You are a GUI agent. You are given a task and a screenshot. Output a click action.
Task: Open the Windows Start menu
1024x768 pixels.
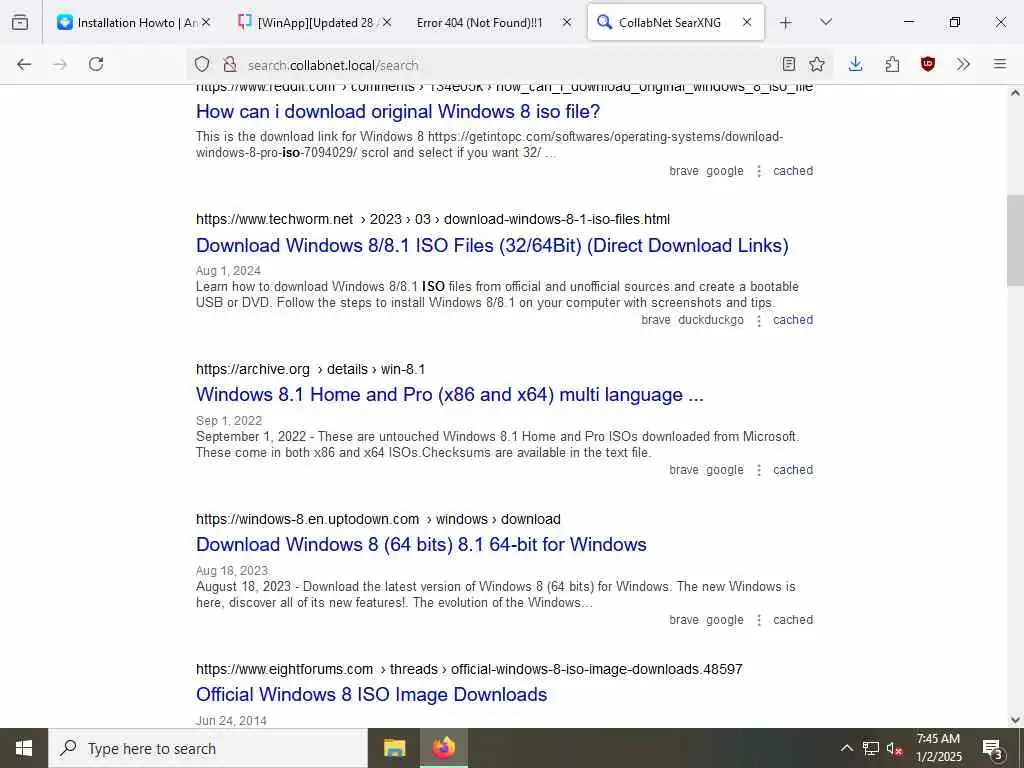pyautogui.click(x=24, y=748)
